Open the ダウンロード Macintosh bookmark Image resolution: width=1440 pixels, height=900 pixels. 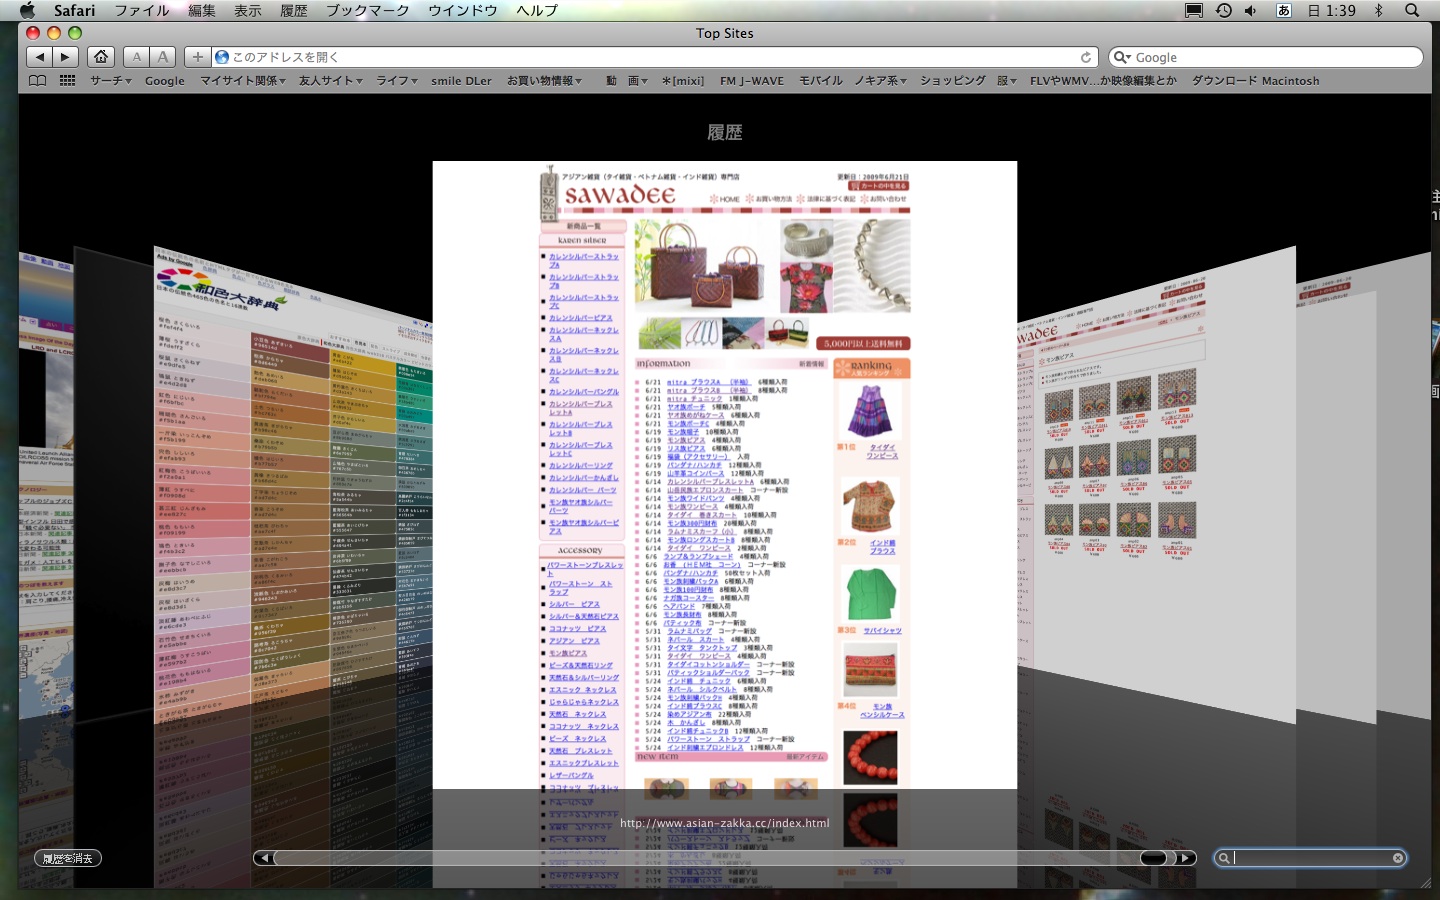[1256, 81]
